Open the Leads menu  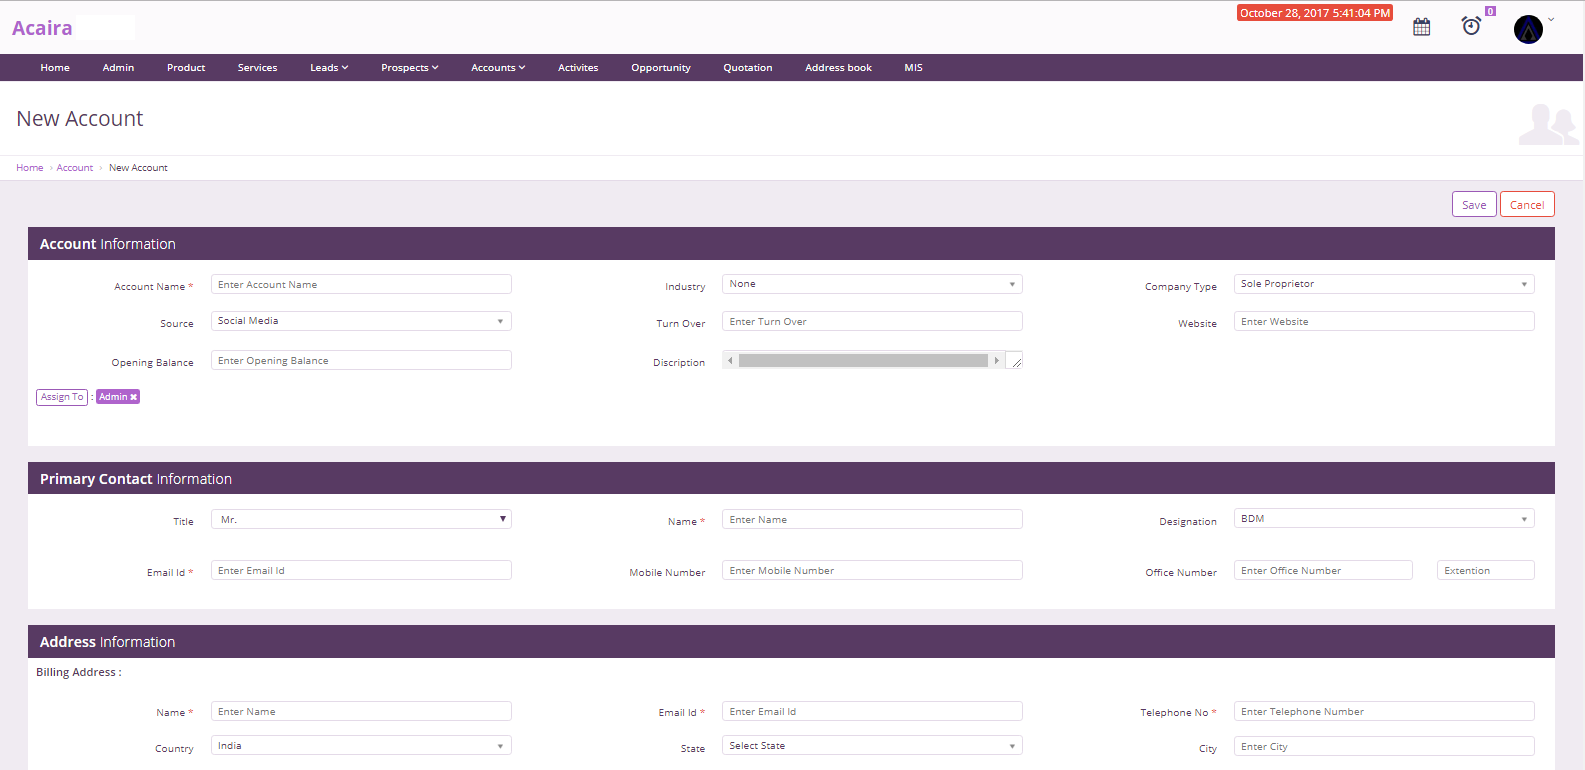click(x=328, y=68)
